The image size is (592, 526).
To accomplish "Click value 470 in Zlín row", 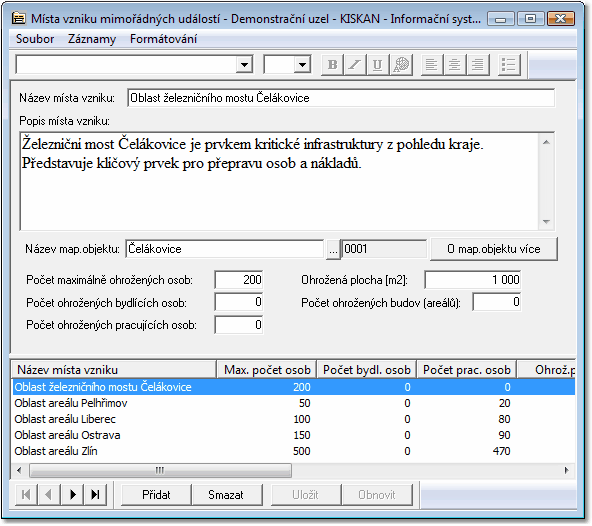I will point(501,451).
